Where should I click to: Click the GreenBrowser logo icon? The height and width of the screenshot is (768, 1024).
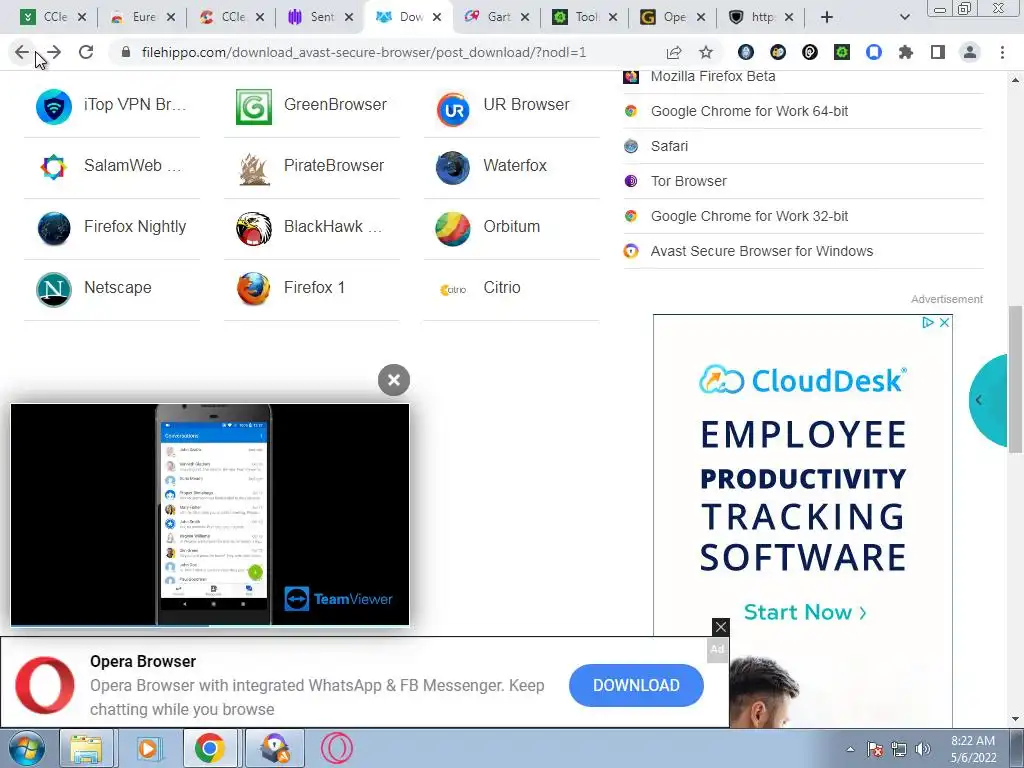pyautogui.click(x=253, y=106)
